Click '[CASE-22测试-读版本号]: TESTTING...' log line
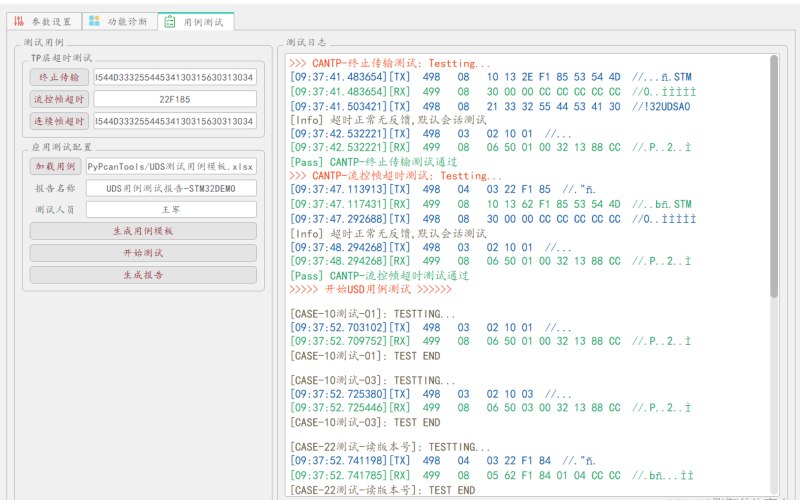The width and height of the screenshot is (800, 500). pos(390,447)
